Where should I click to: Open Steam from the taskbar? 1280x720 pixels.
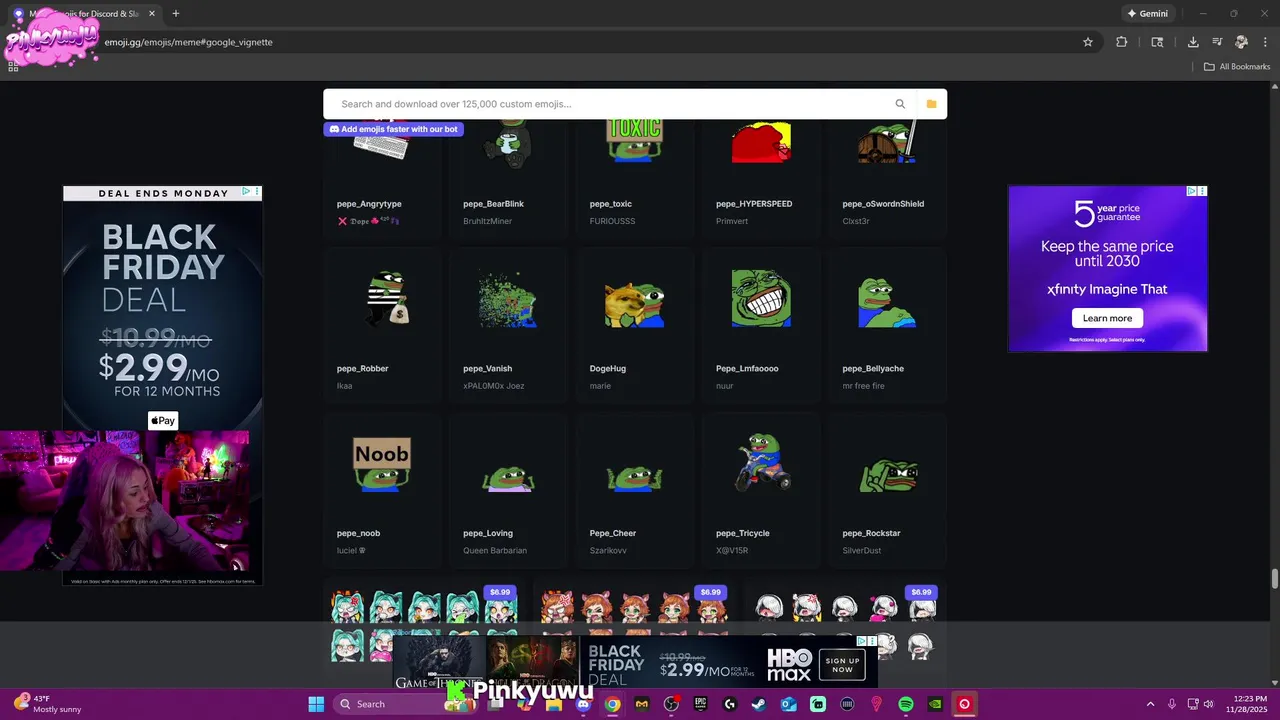click(759, 704)
